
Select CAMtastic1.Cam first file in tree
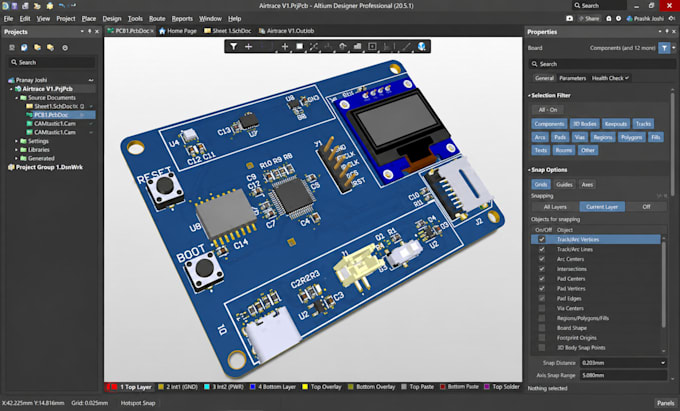55,124
